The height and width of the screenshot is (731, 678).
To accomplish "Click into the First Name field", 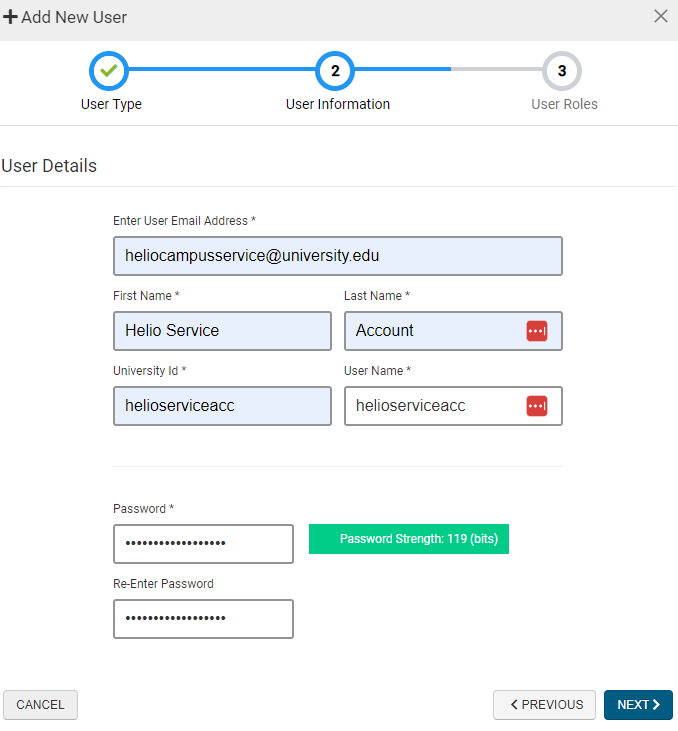I will (x=222, y=331).
